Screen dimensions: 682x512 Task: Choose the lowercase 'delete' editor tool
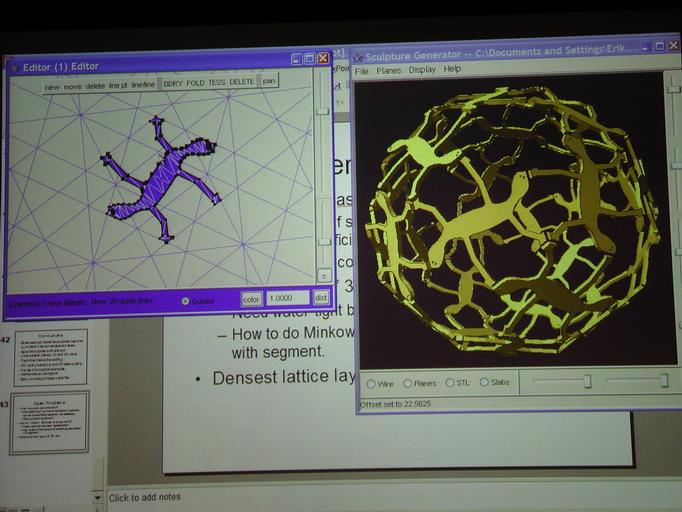coord(95,85)
